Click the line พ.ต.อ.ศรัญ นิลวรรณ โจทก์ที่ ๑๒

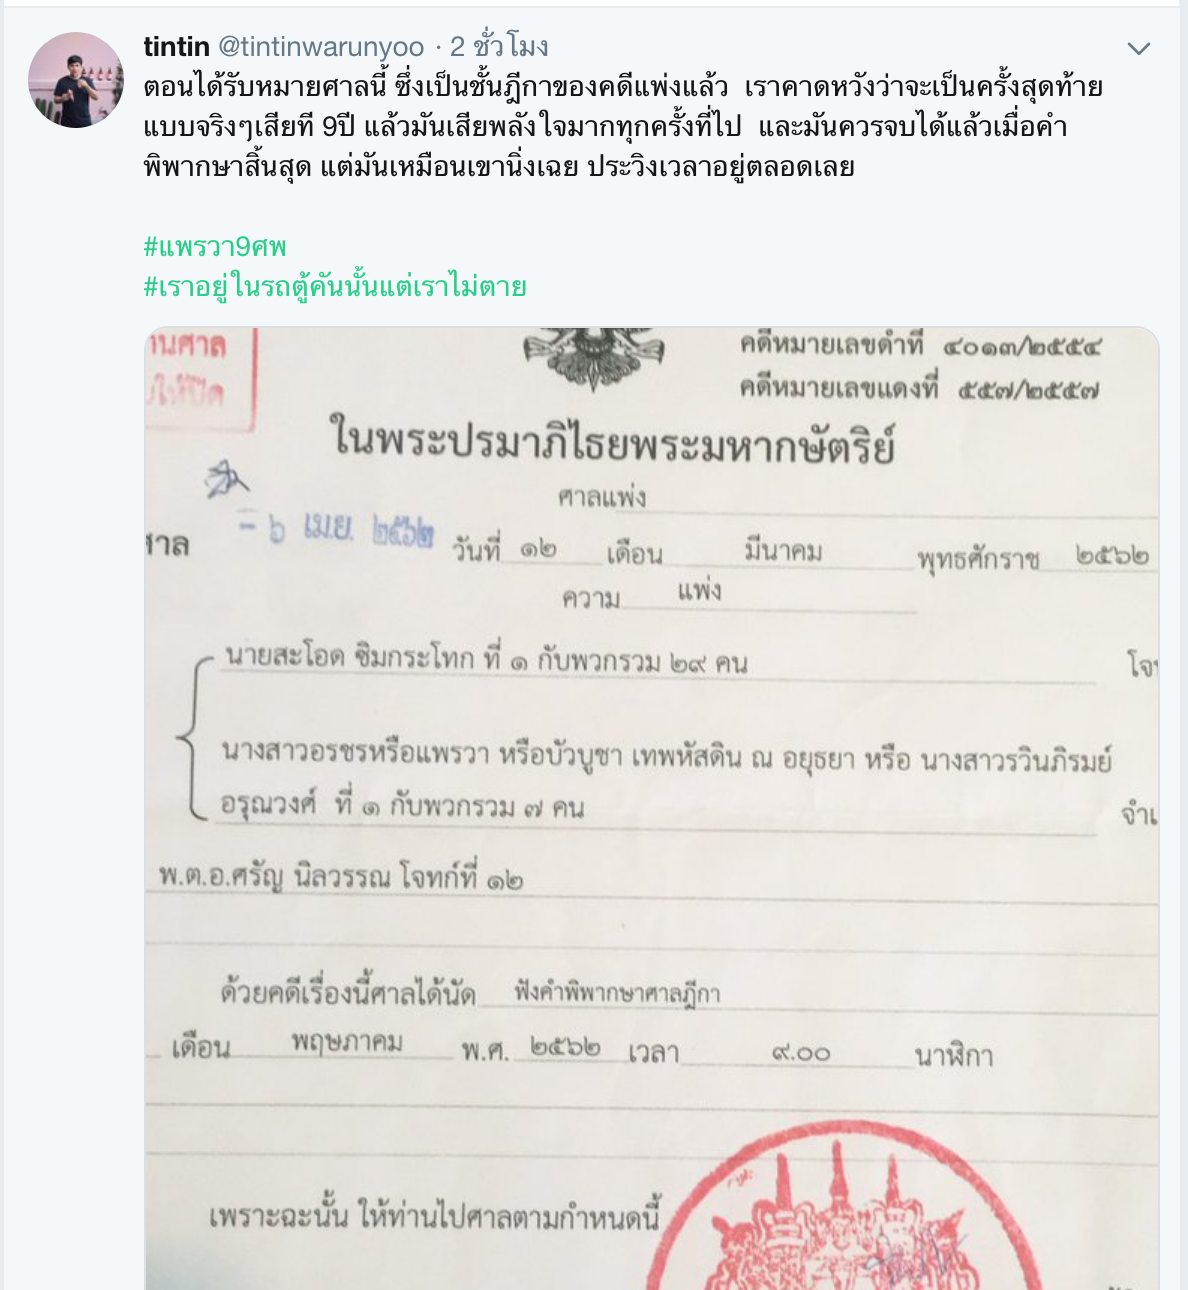tap(340, 876)
